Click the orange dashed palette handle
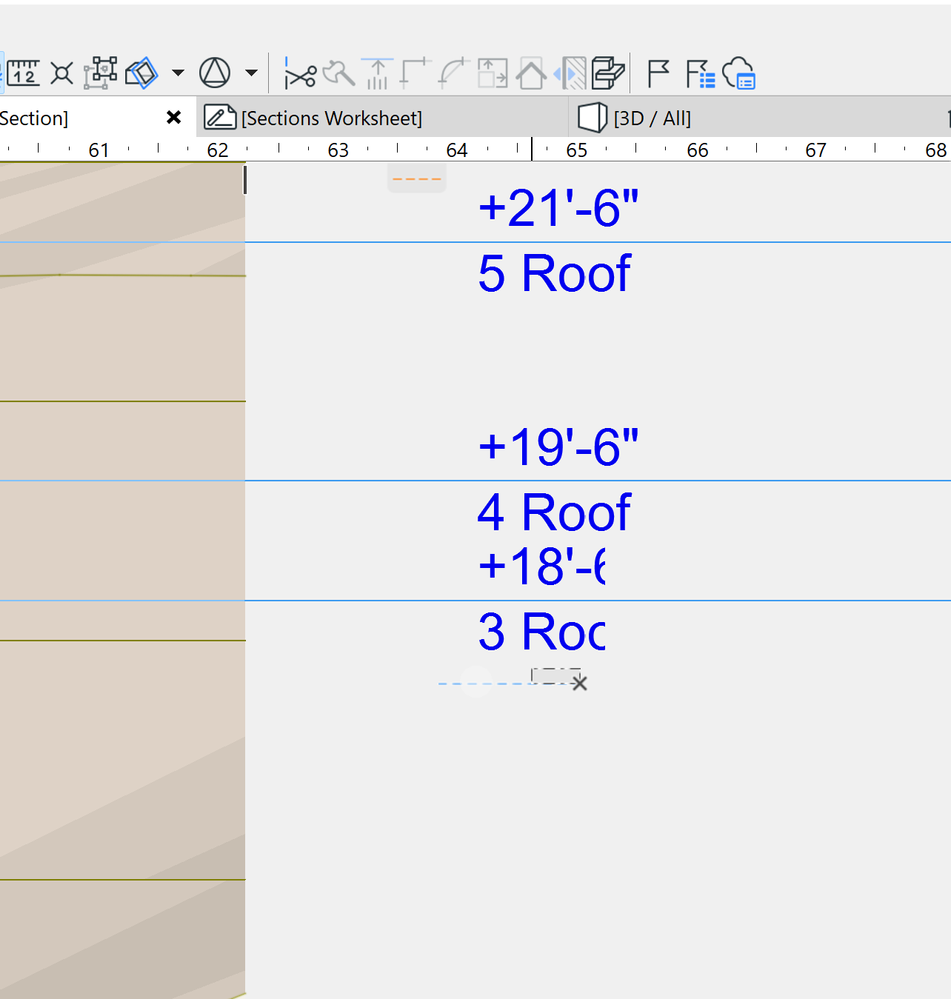 [x=417, y=178]
